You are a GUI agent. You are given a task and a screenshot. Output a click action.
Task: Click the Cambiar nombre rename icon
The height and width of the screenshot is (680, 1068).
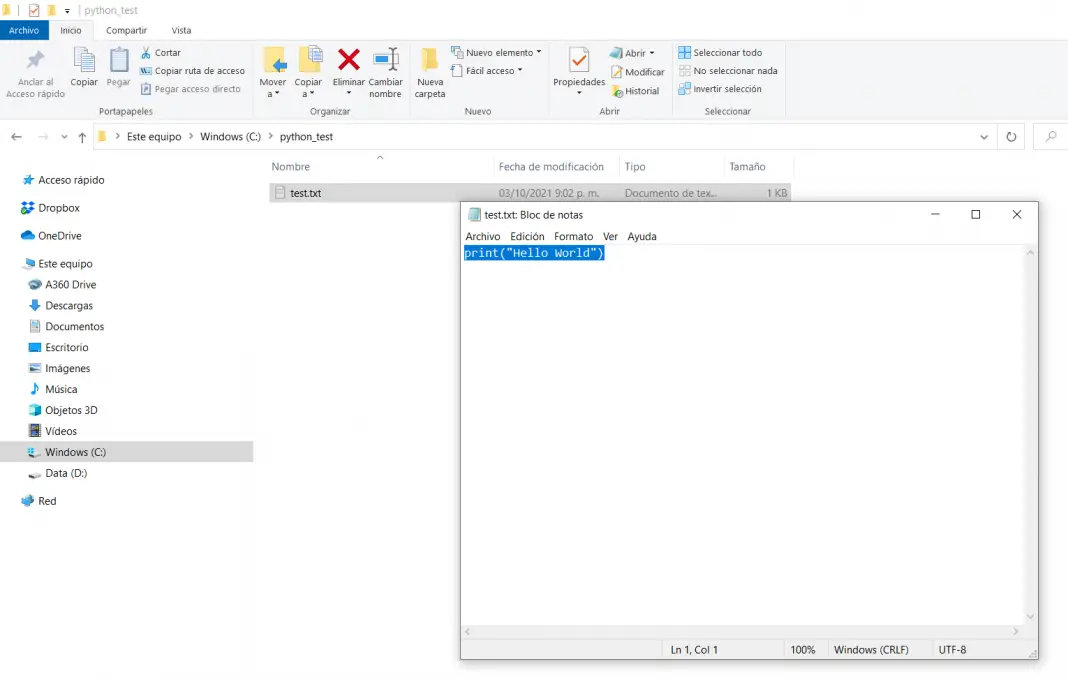click(385, 60)
